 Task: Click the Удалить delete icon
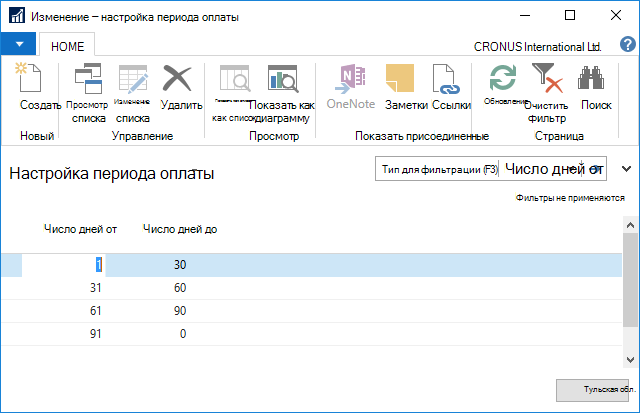click(x=177, y=78)
